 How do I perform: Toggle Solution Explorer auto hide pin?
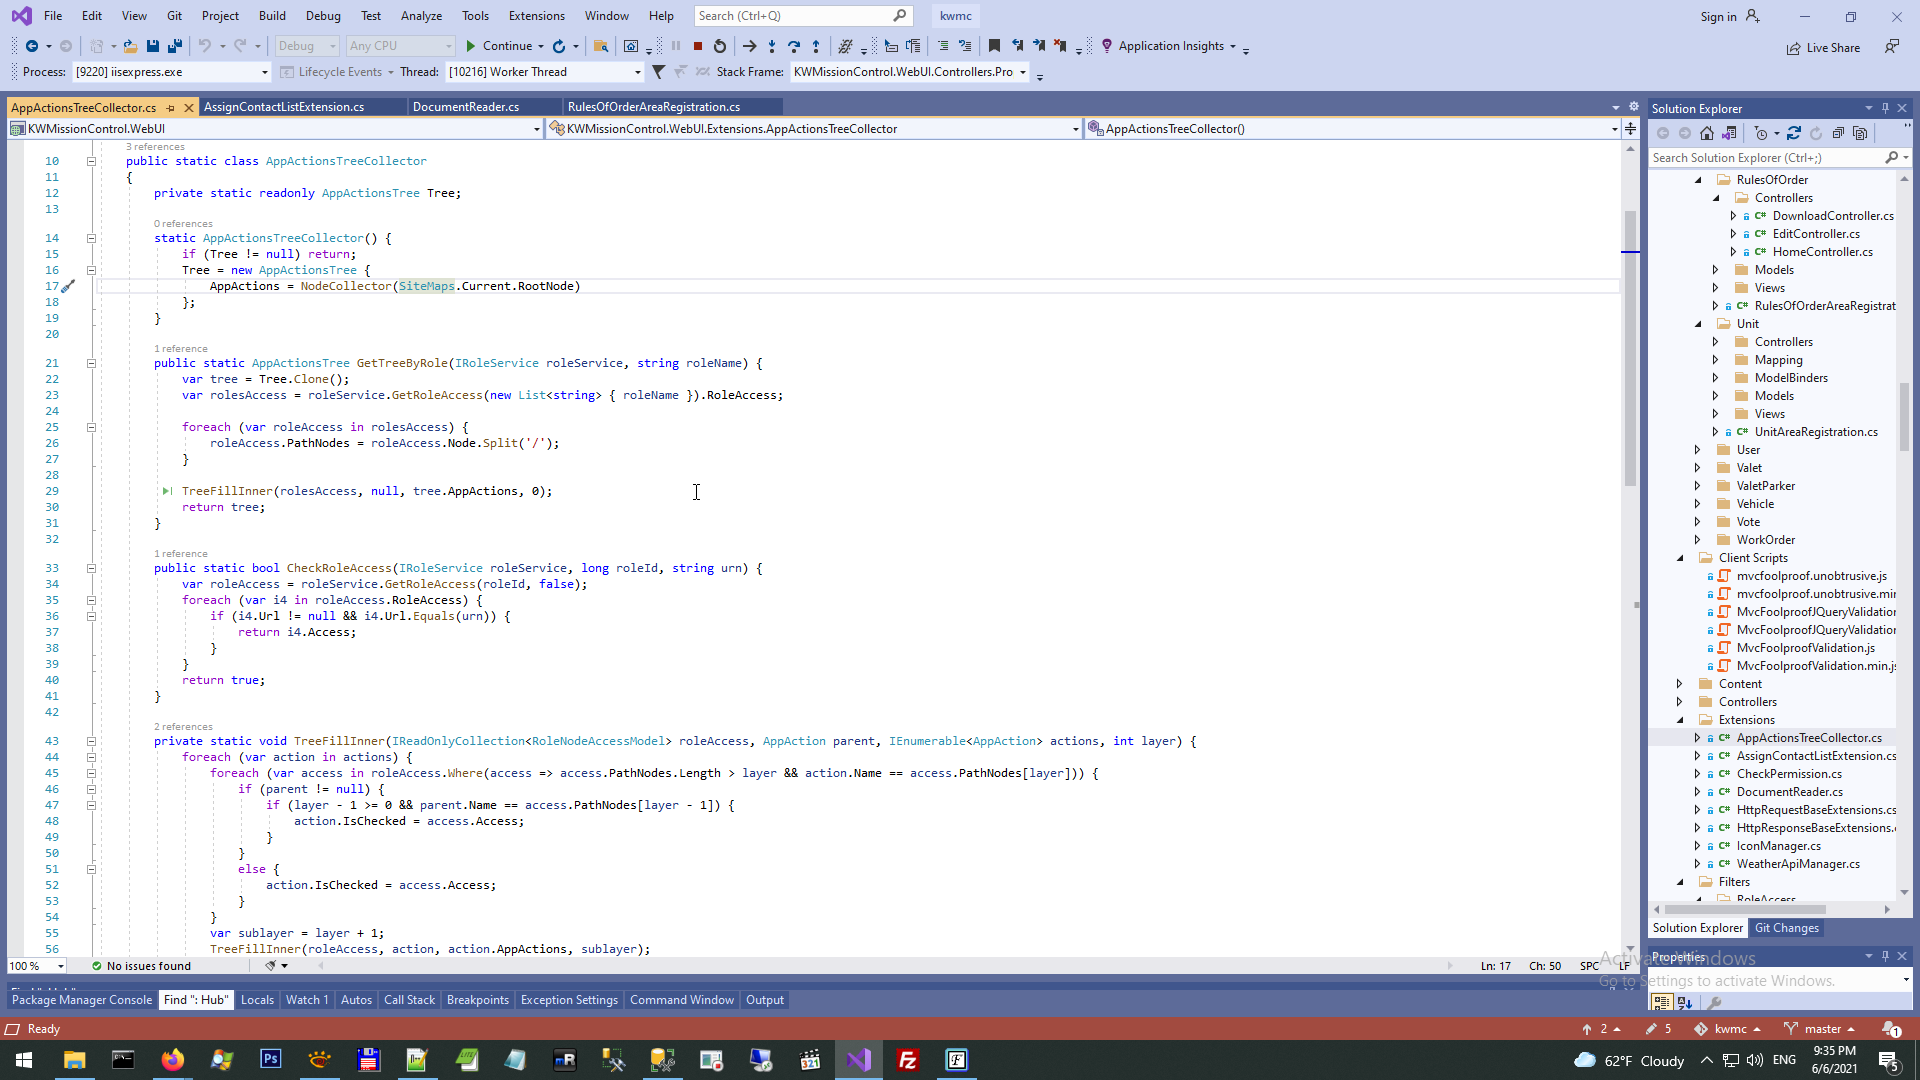(x=1885, y=108)
